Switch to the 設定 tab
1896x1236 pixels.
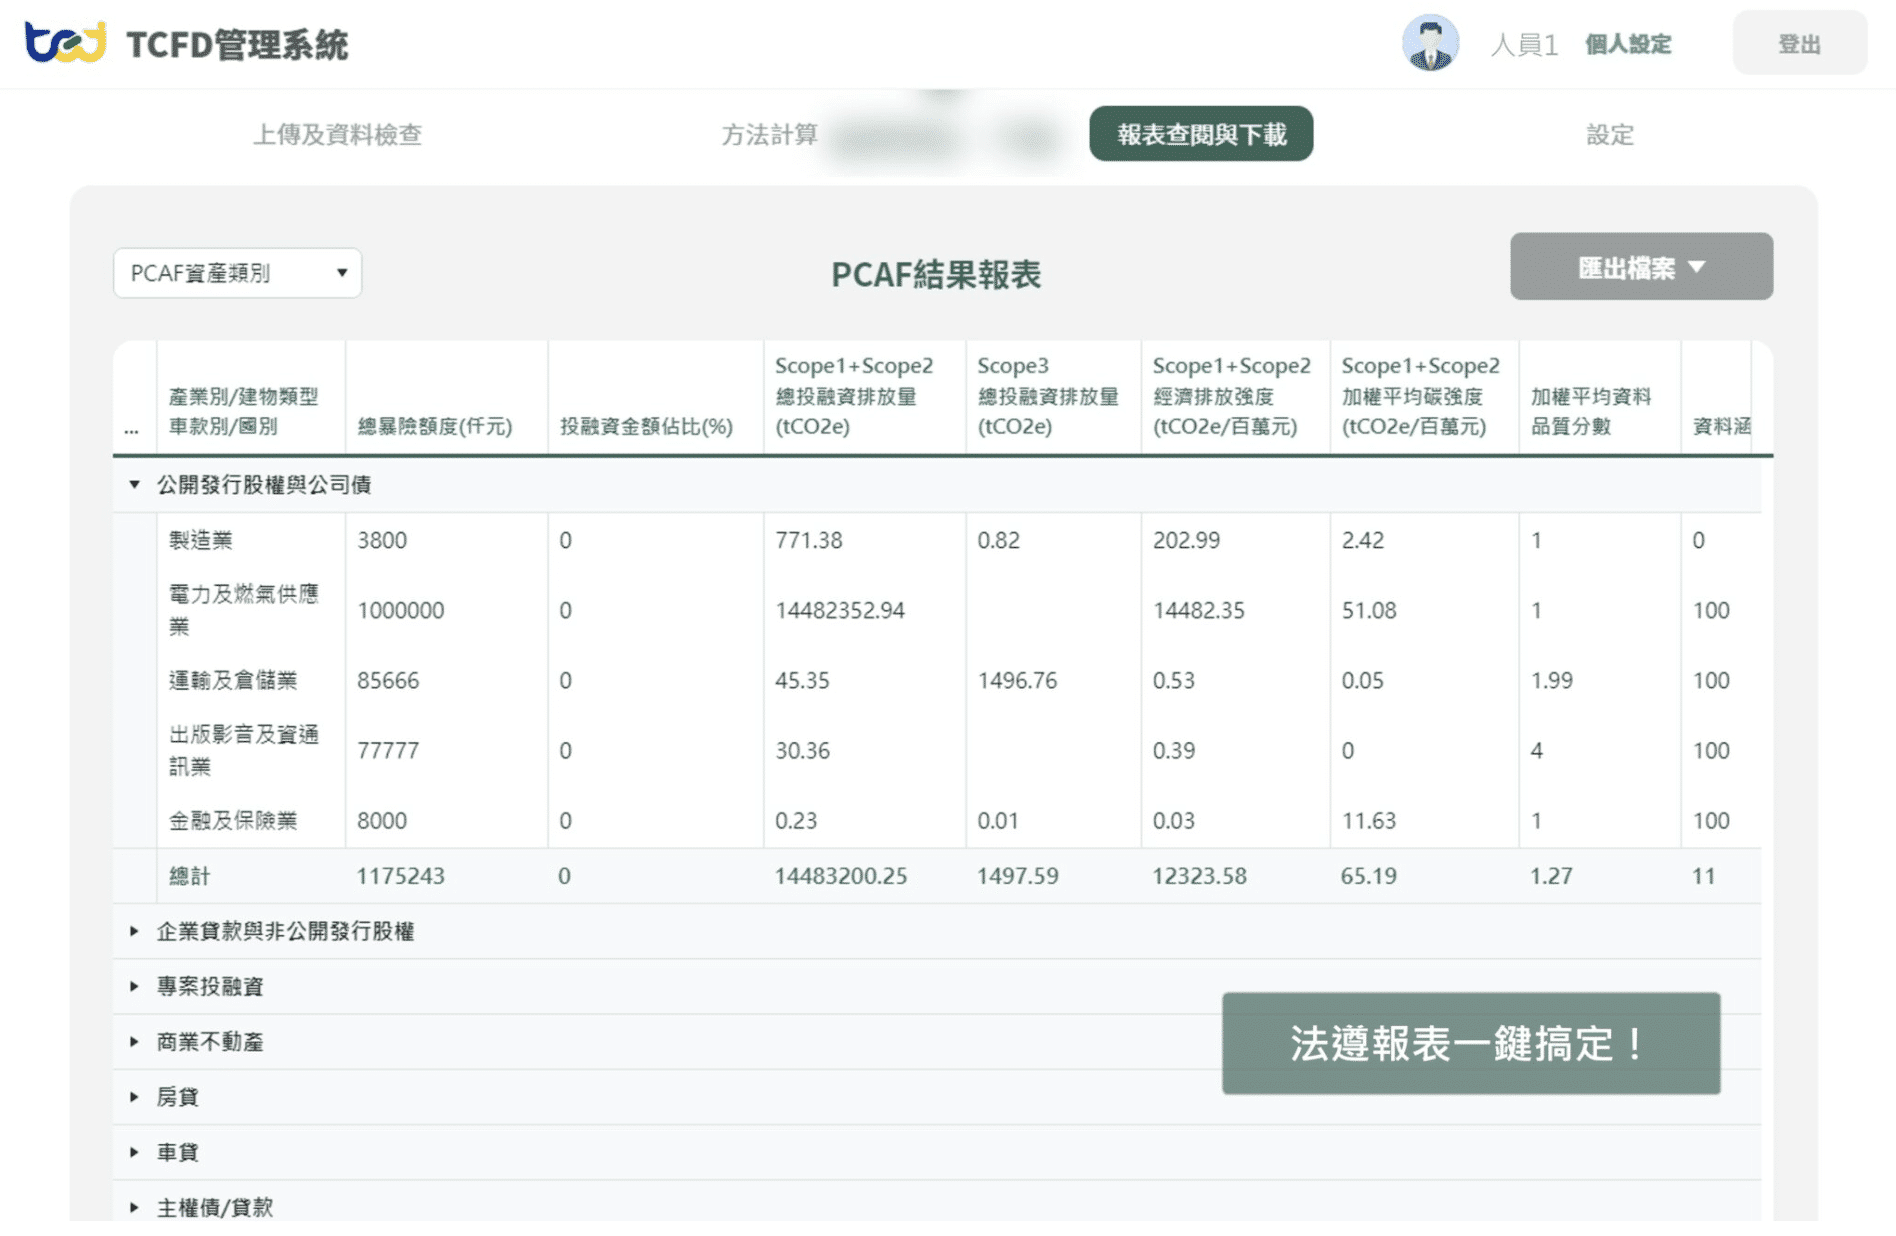click(1613, 135)
